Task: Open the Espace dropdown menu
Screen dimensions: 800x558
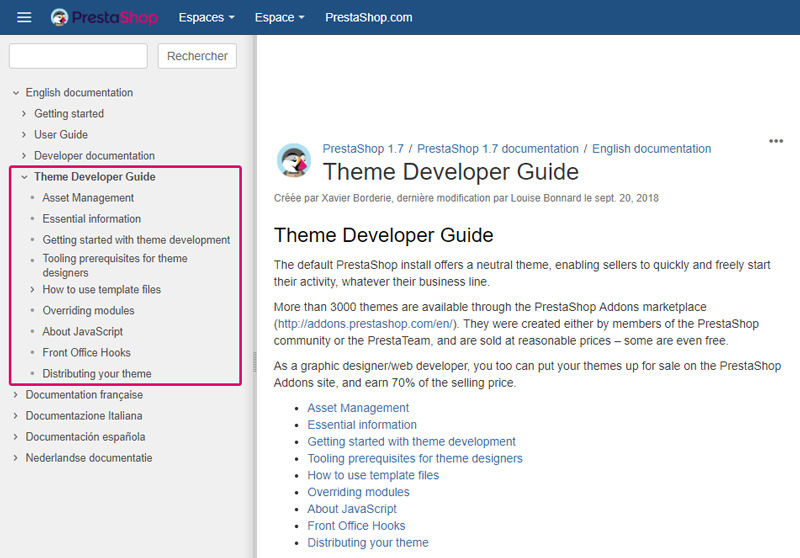Action: click(x=280, y=17)
